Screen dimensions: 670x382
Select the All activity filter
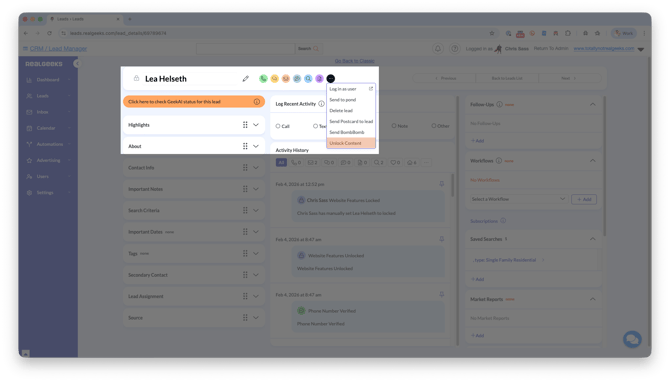281,162
